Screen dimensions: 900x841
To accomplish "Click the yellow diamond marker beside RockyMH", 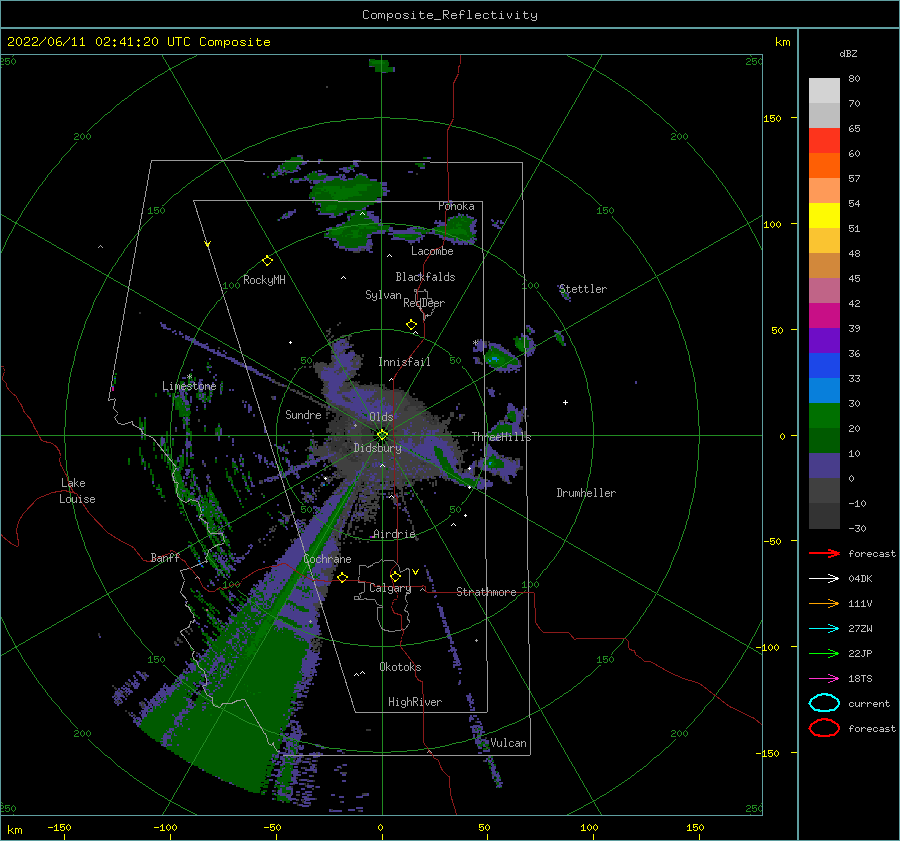I will [x=267, y=261].
